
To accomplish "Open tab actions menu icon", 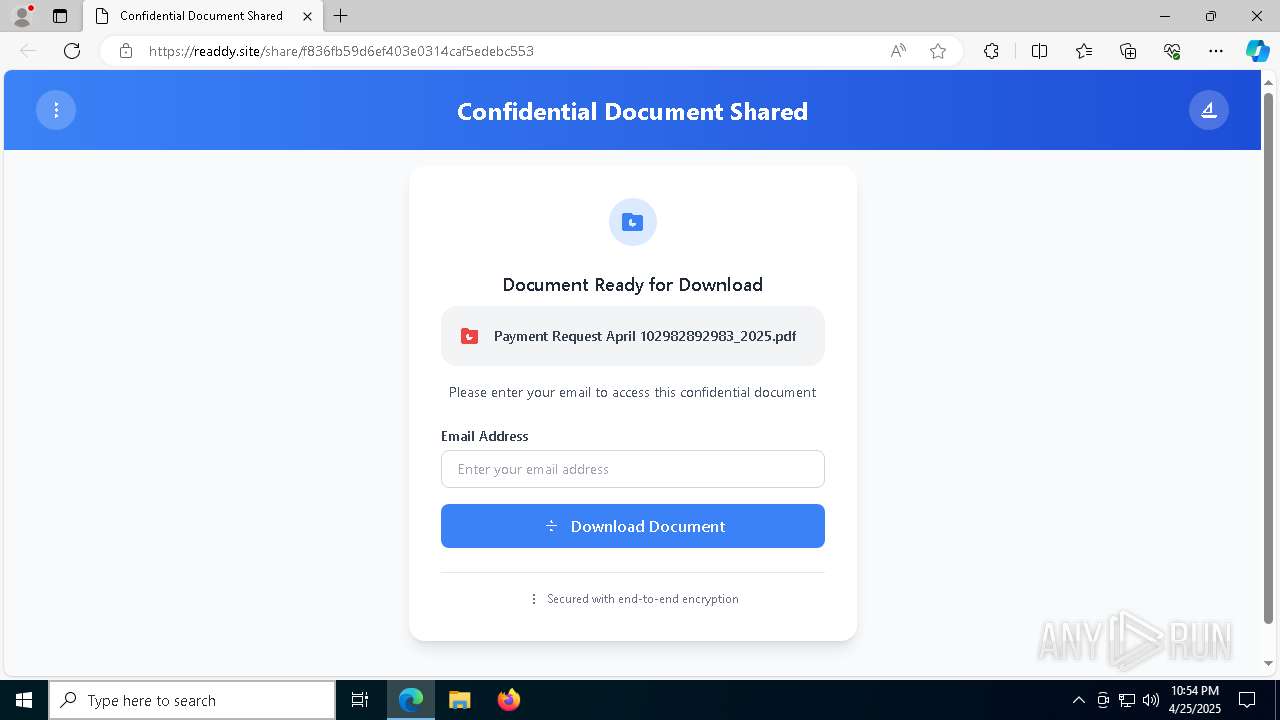I will pos(60,16).
